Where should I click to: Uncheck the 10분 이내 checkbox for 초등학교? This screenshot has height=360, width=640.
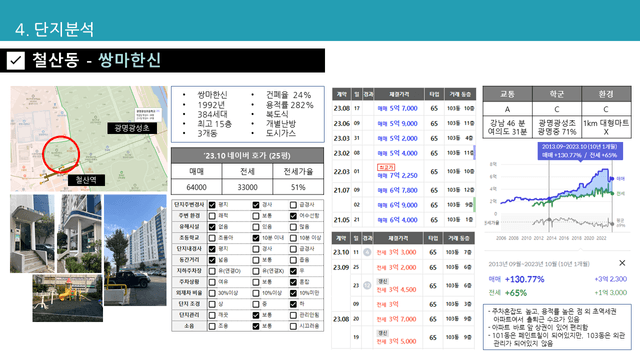click(x=256, y=238)
